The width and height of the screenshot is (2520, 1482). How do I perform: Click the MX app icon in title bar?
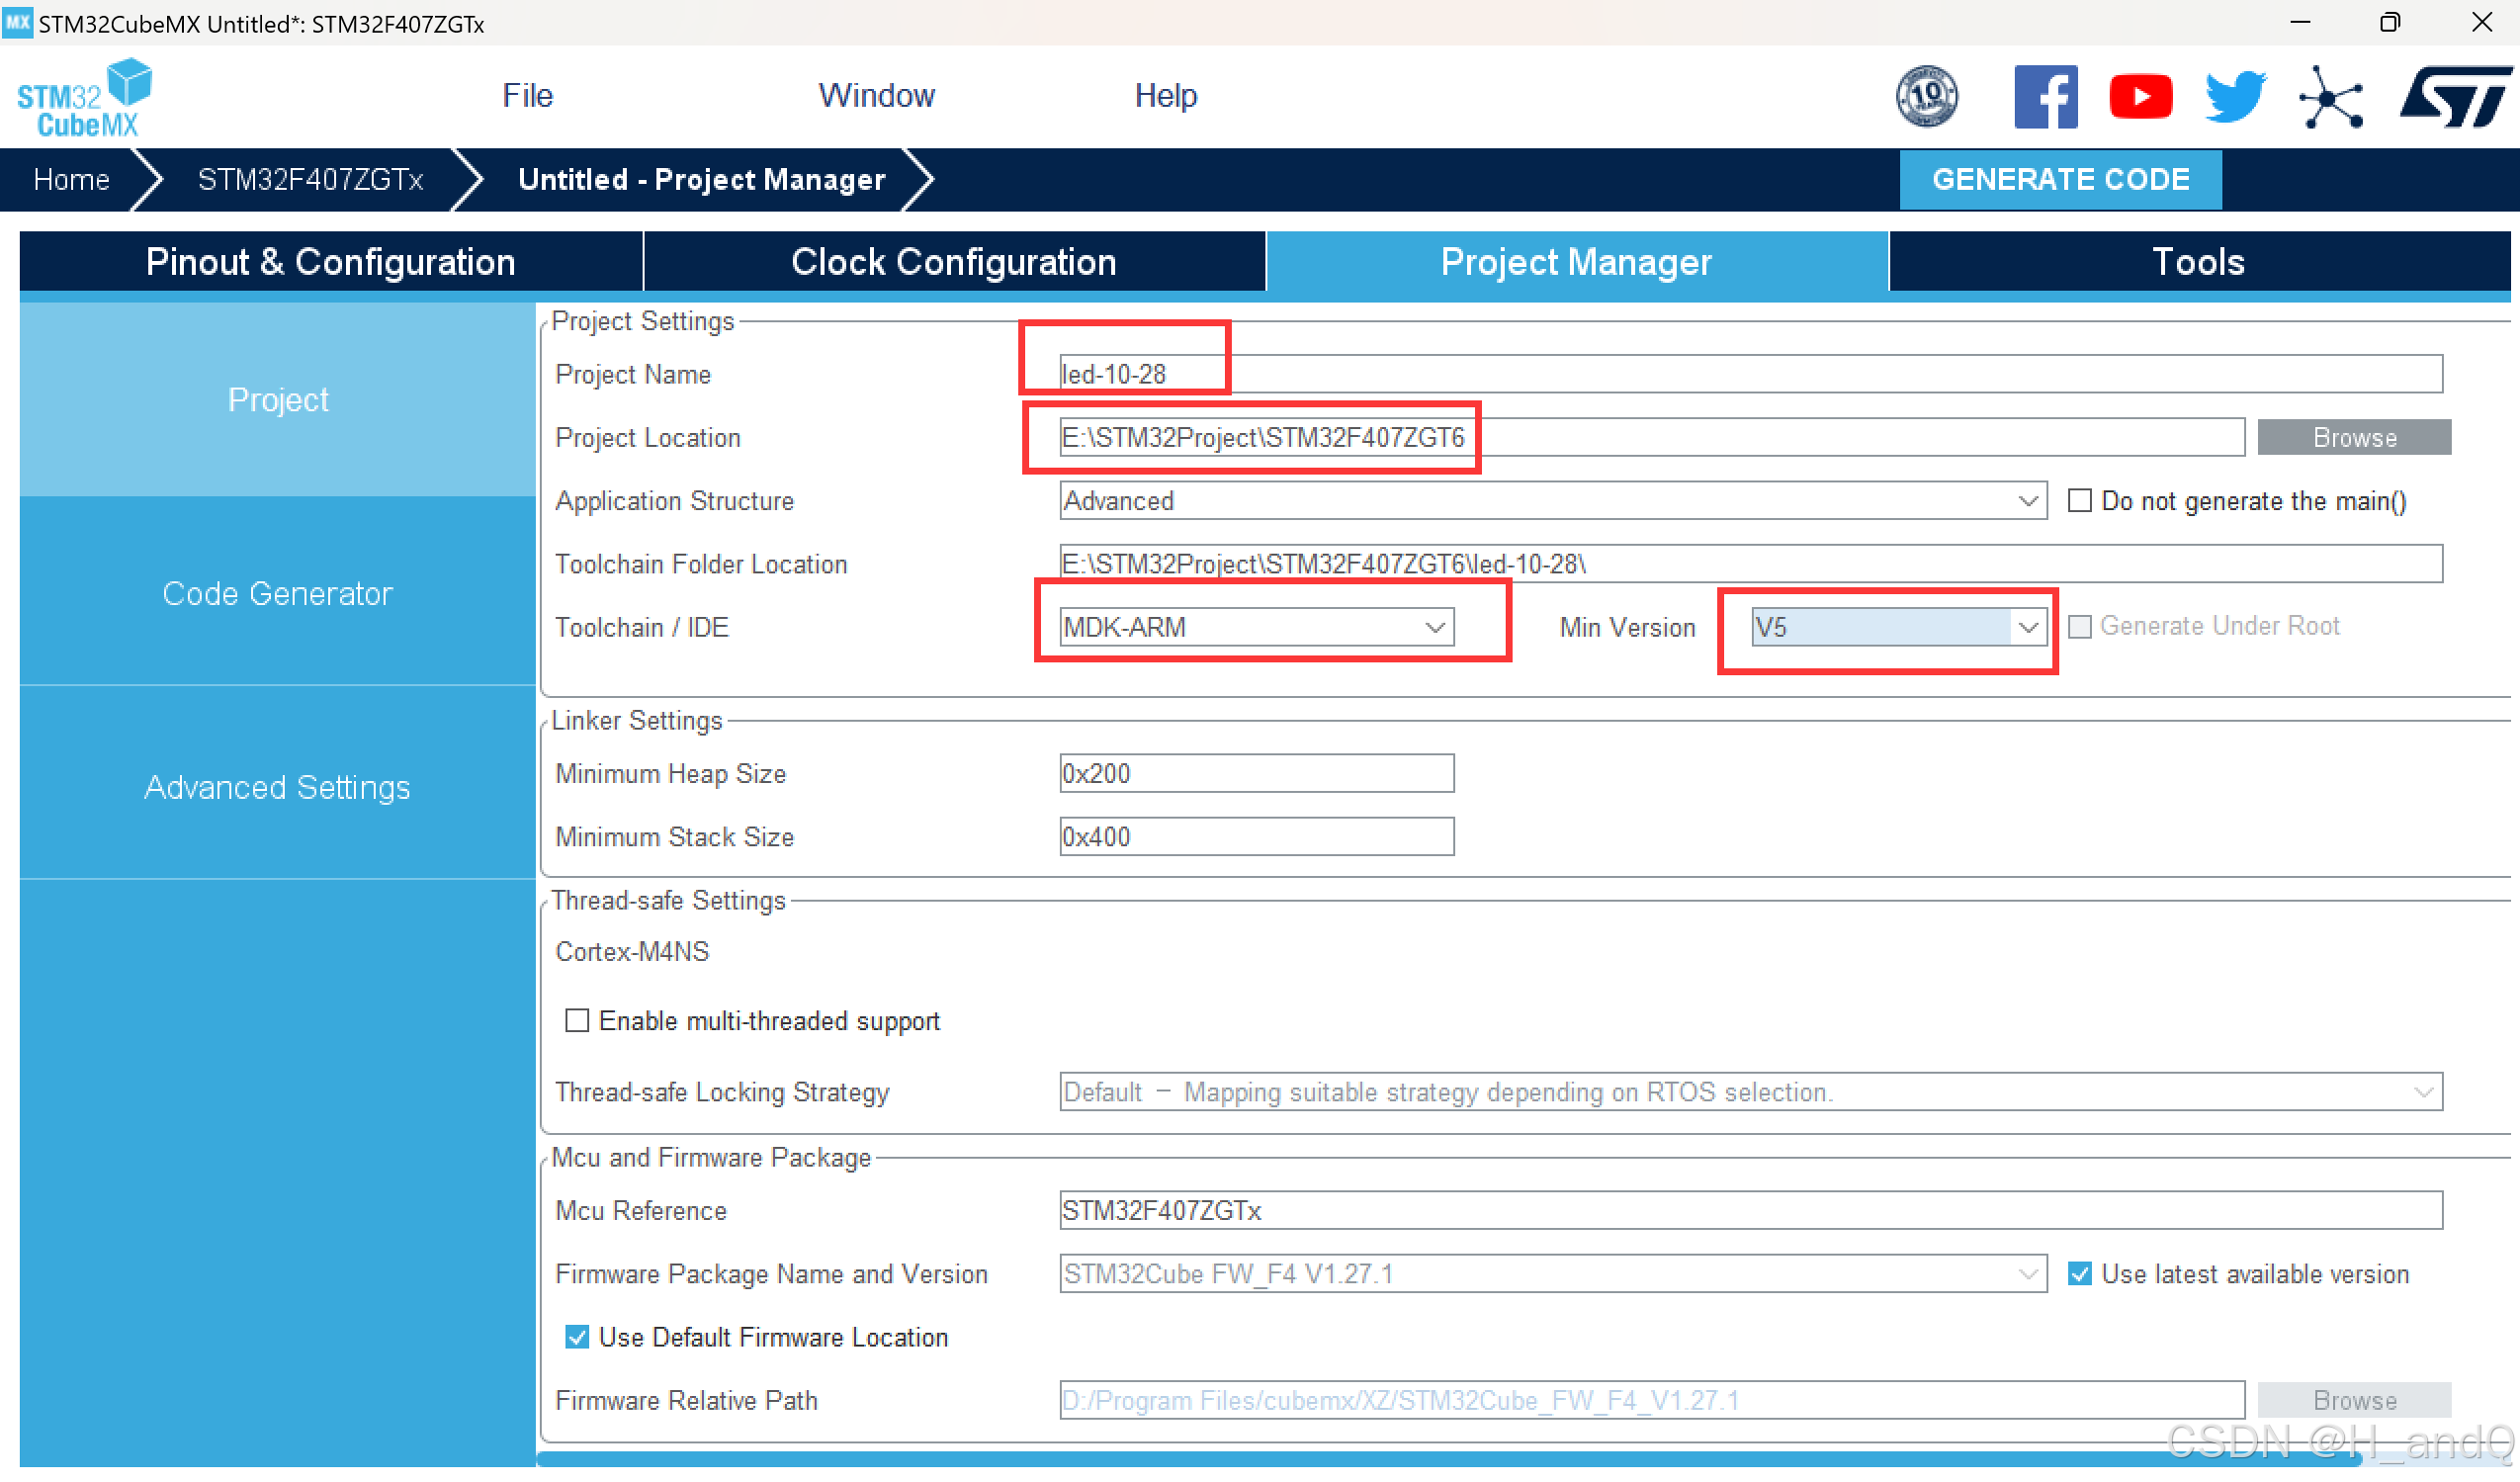pyautogui.click(x=17, y=22)
